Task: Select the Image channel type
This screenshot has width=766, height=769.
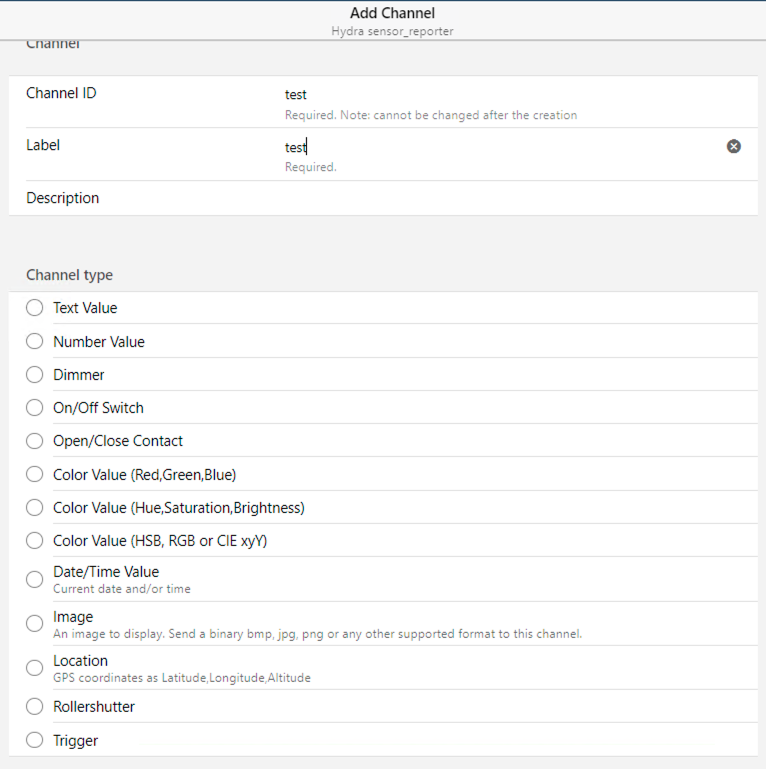Action: click(35, 624)
